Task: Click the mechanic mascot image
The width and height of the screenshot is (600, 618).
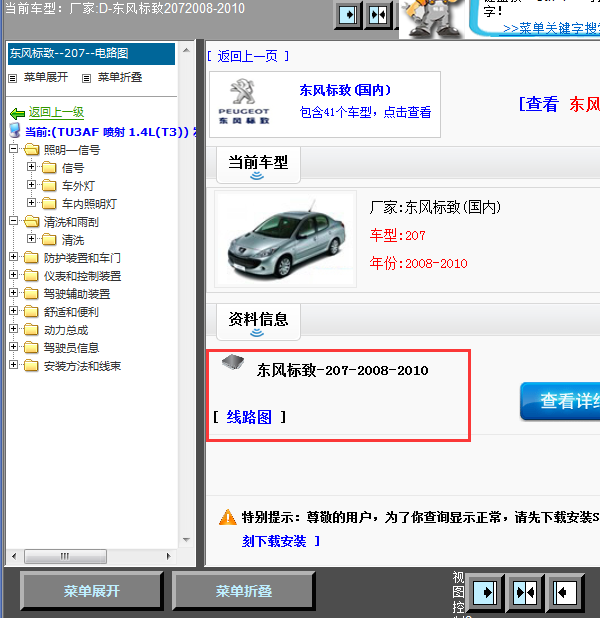Action: click(432, 19)
